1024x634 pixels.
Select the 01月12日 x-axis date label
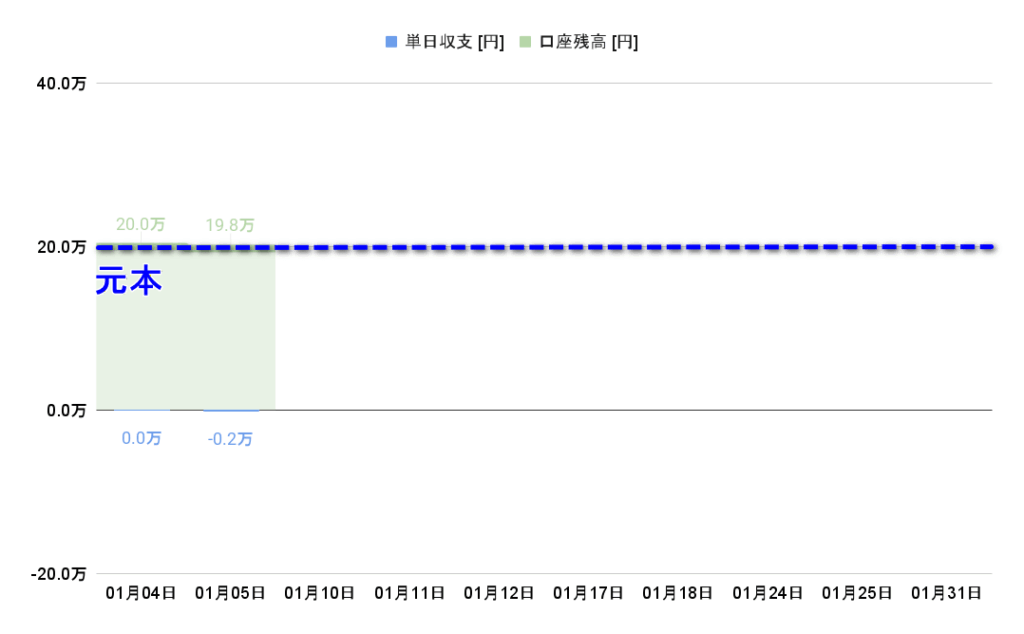click(499, 593)
